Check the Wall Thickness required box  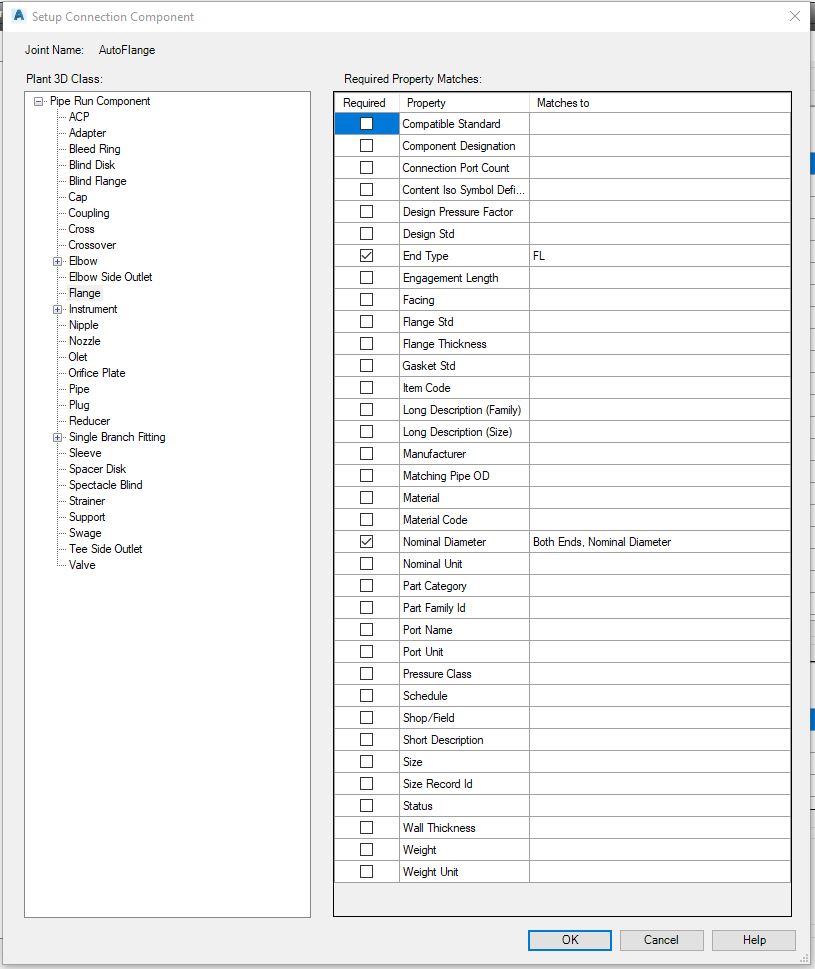pos(366,827)
